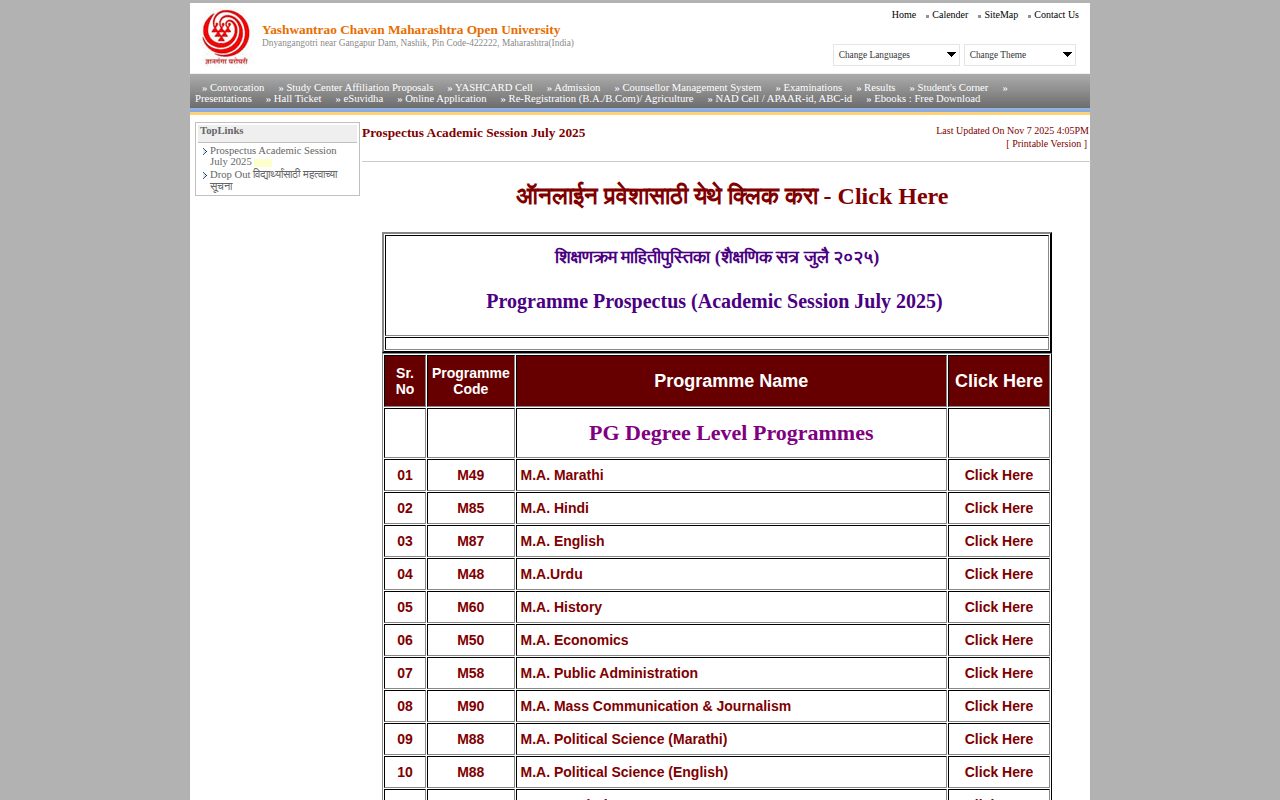Open the Drop Out sidebar notice link

point(273,180)
